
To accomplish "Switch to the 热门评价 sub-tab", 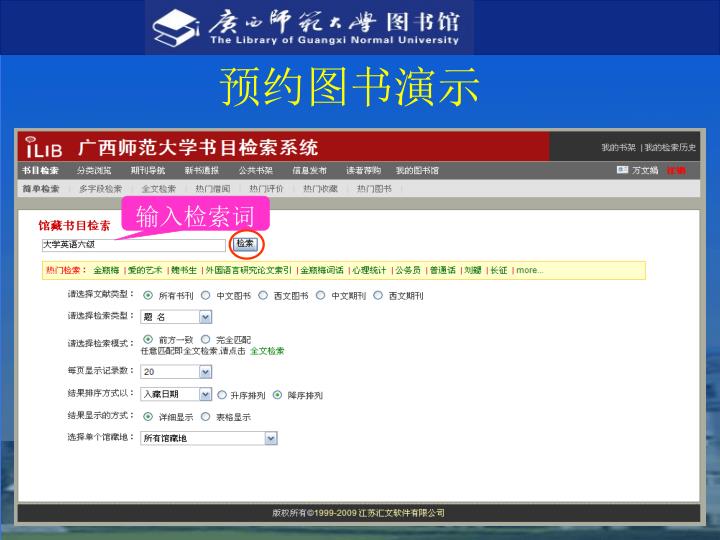I will [266, 189].
